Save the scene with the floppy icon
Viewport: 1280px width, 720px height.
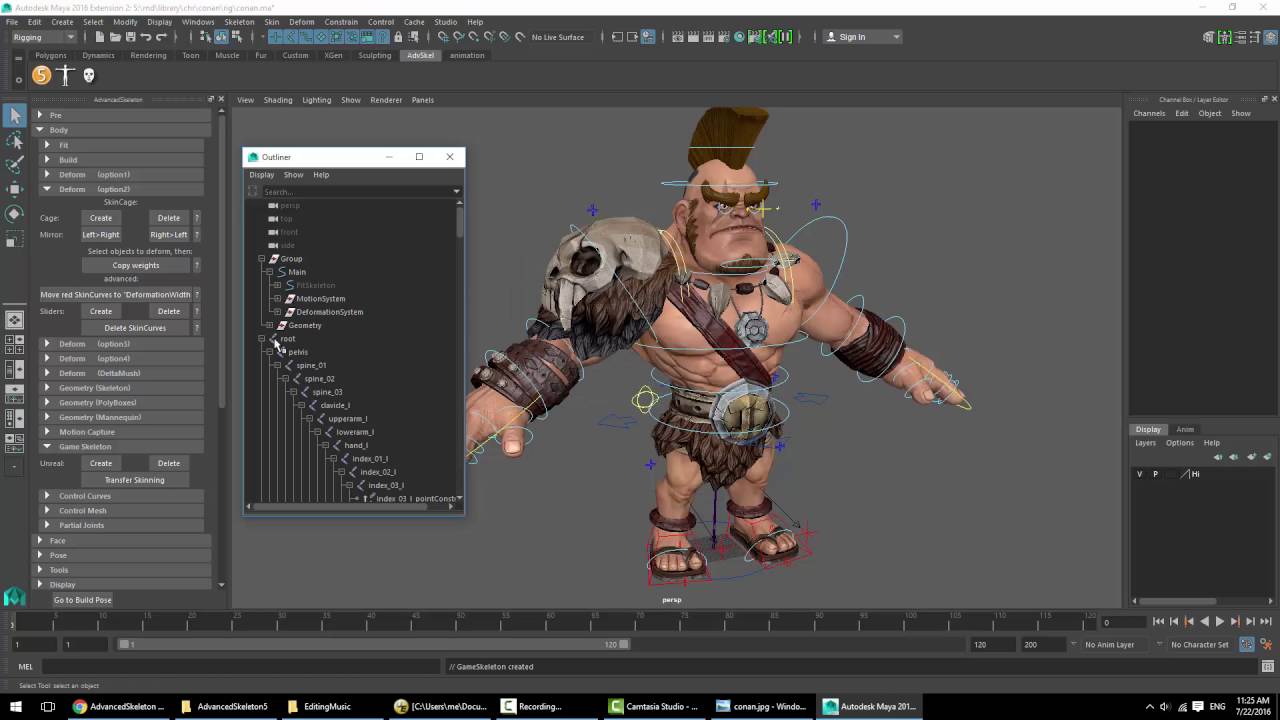[130, 37]
